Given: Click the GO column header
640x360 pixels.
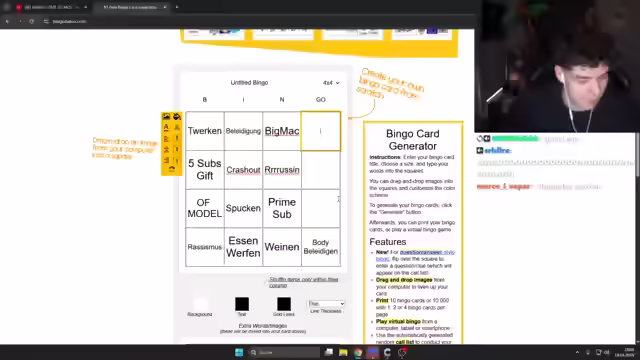Looking at the screenshot, I should [321, 100].
